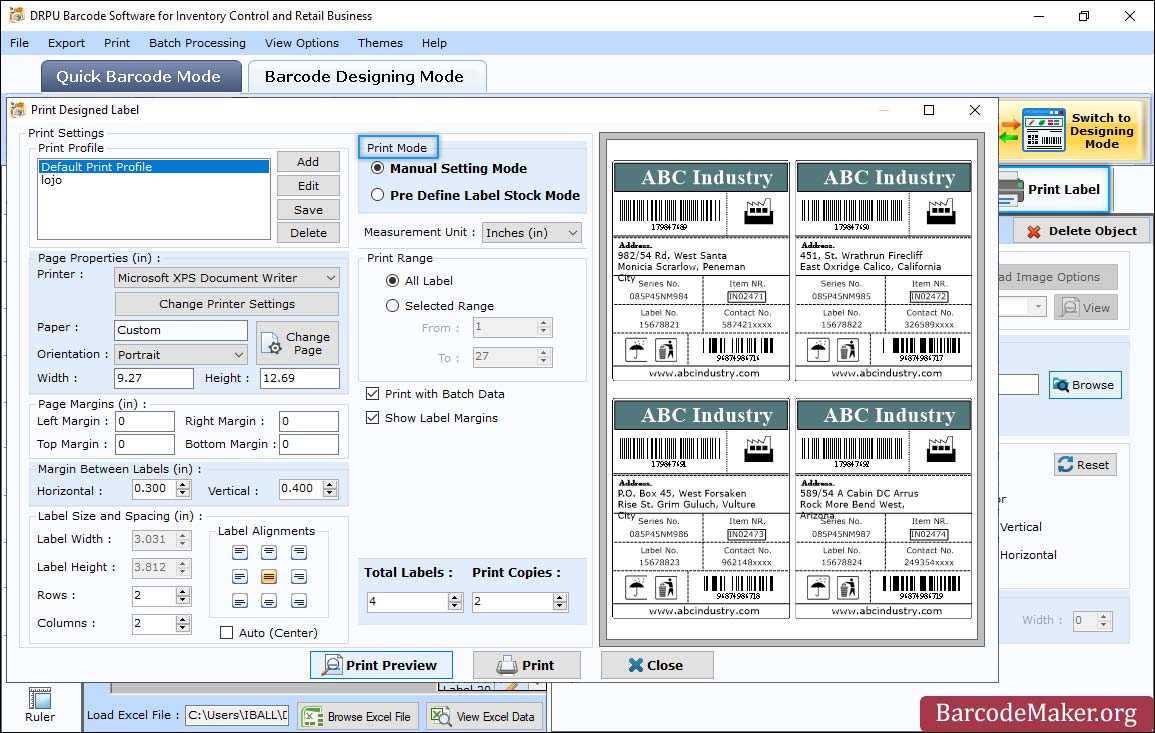Click the Load Excel File path field

(237, 715)
